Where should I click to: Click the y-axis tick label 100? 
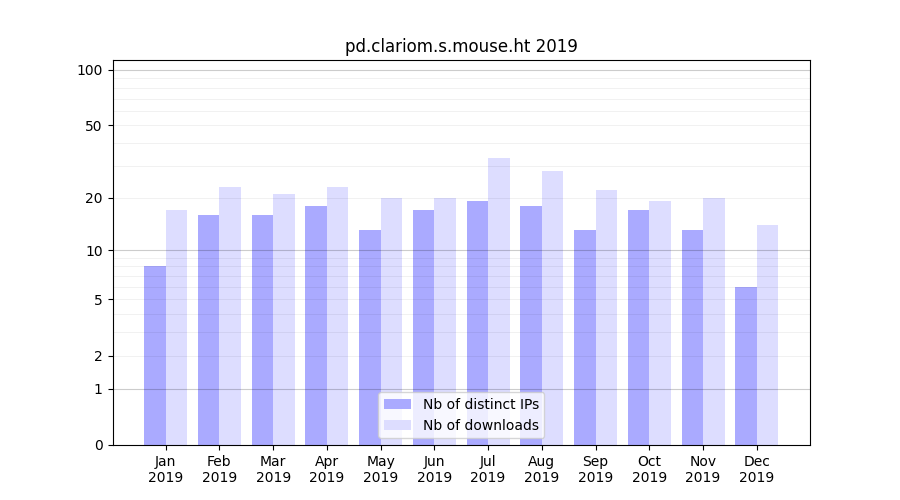click(x=90, y=70)
